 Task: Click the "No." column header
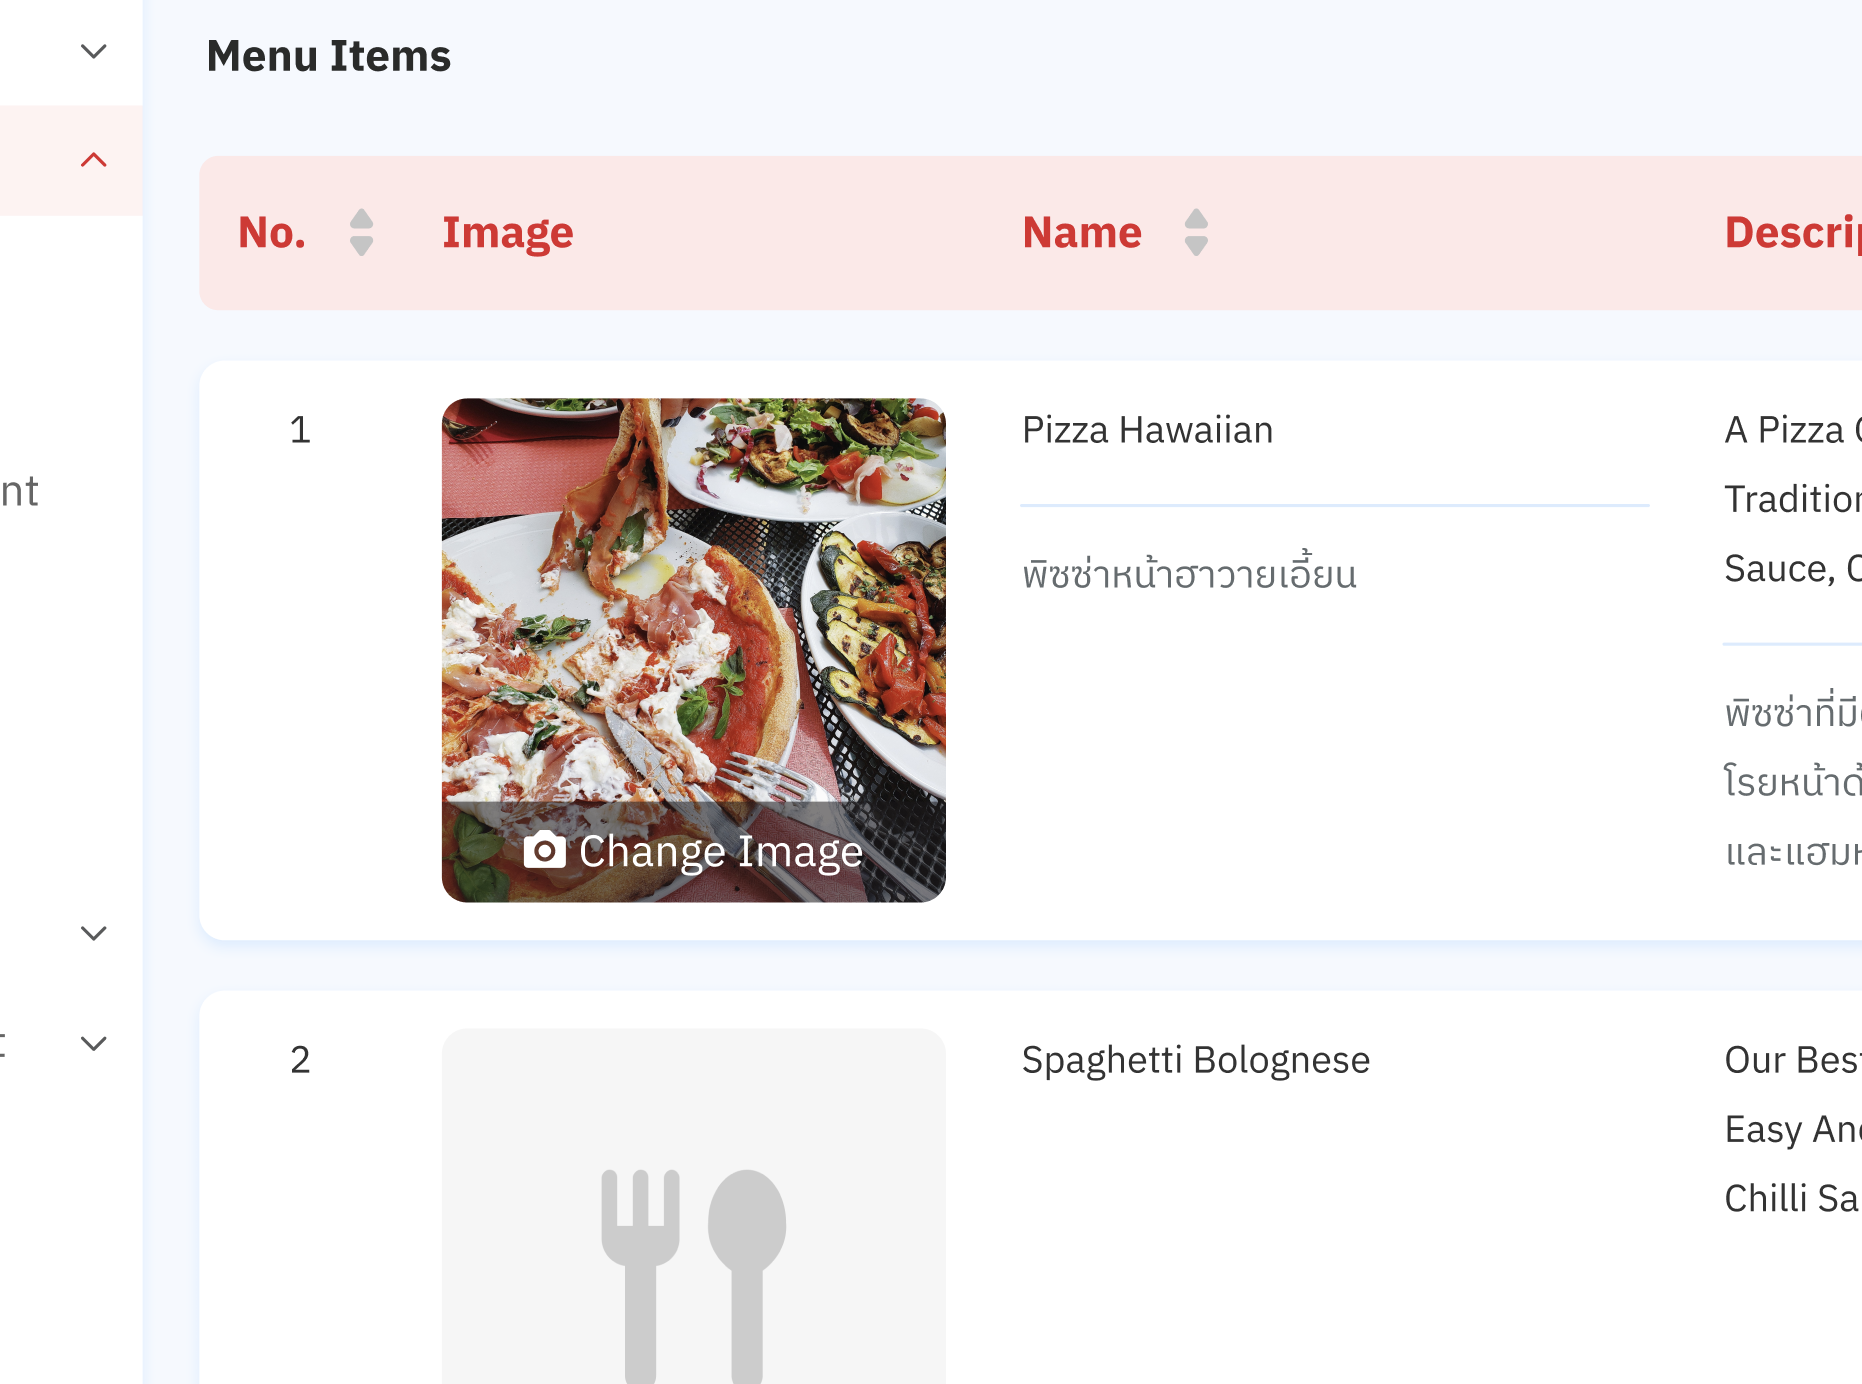(272, 233)
